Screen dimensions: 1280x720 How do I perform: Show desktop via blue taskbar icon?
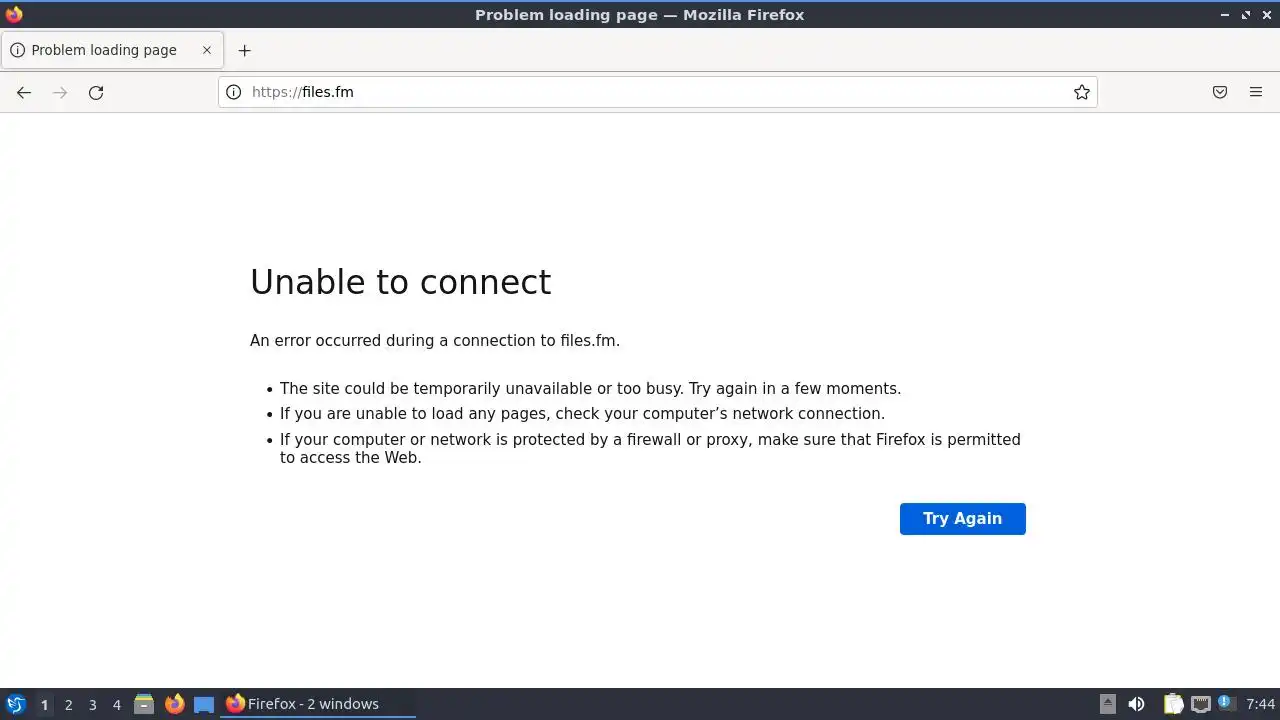(204, 704)
